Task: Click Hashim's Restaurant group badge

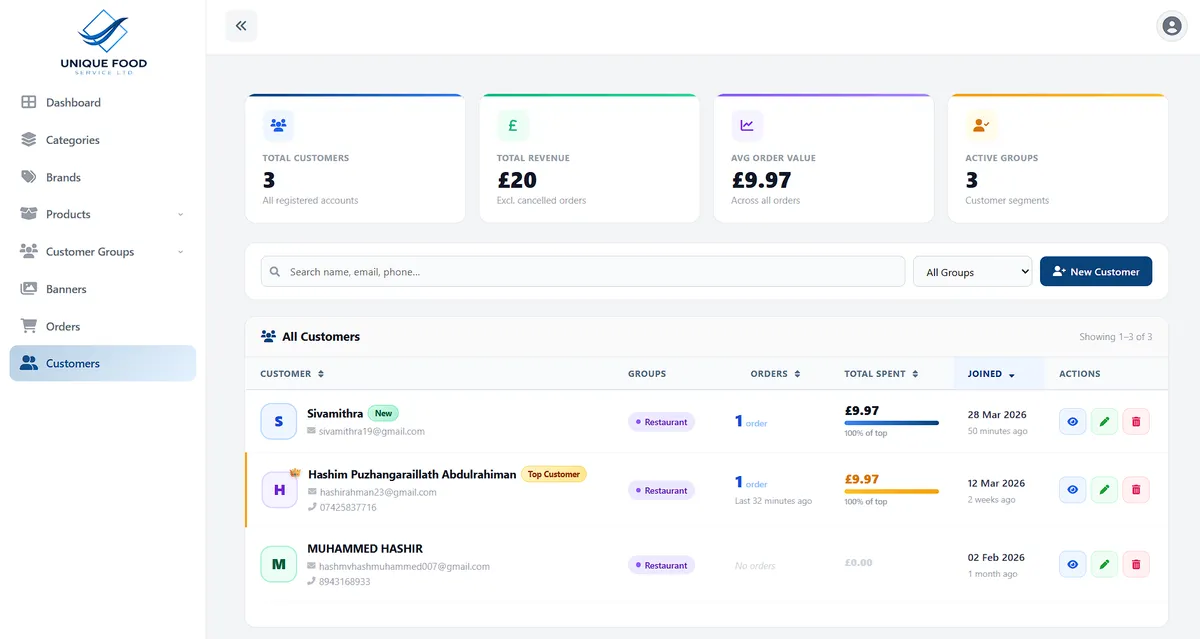Action: [x=661, y=490]
